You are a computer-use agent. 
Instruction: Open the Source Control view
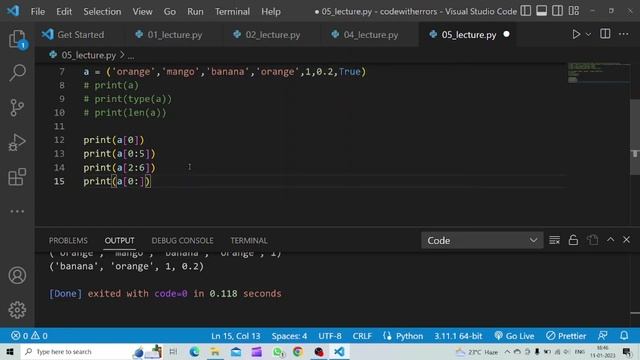[17, 108]
